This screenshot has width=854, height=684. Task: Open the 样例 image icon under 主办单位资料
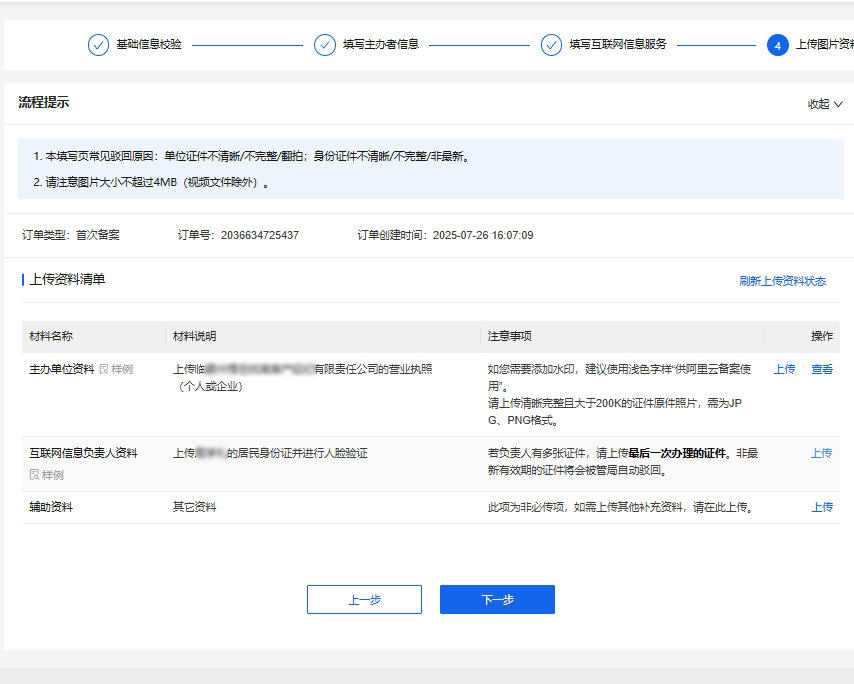pos(103,368)
